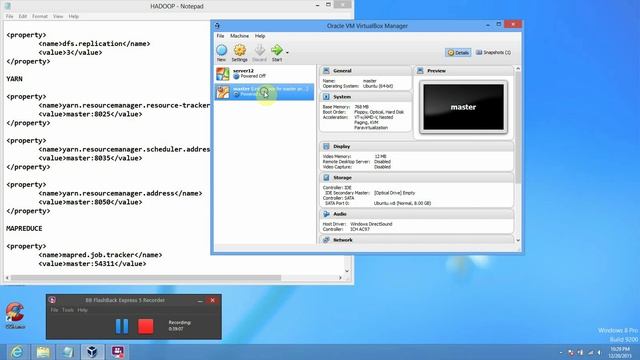
Task: Click the mapred.job.tracker name line in Notepad
Action: tap(100, 255)
